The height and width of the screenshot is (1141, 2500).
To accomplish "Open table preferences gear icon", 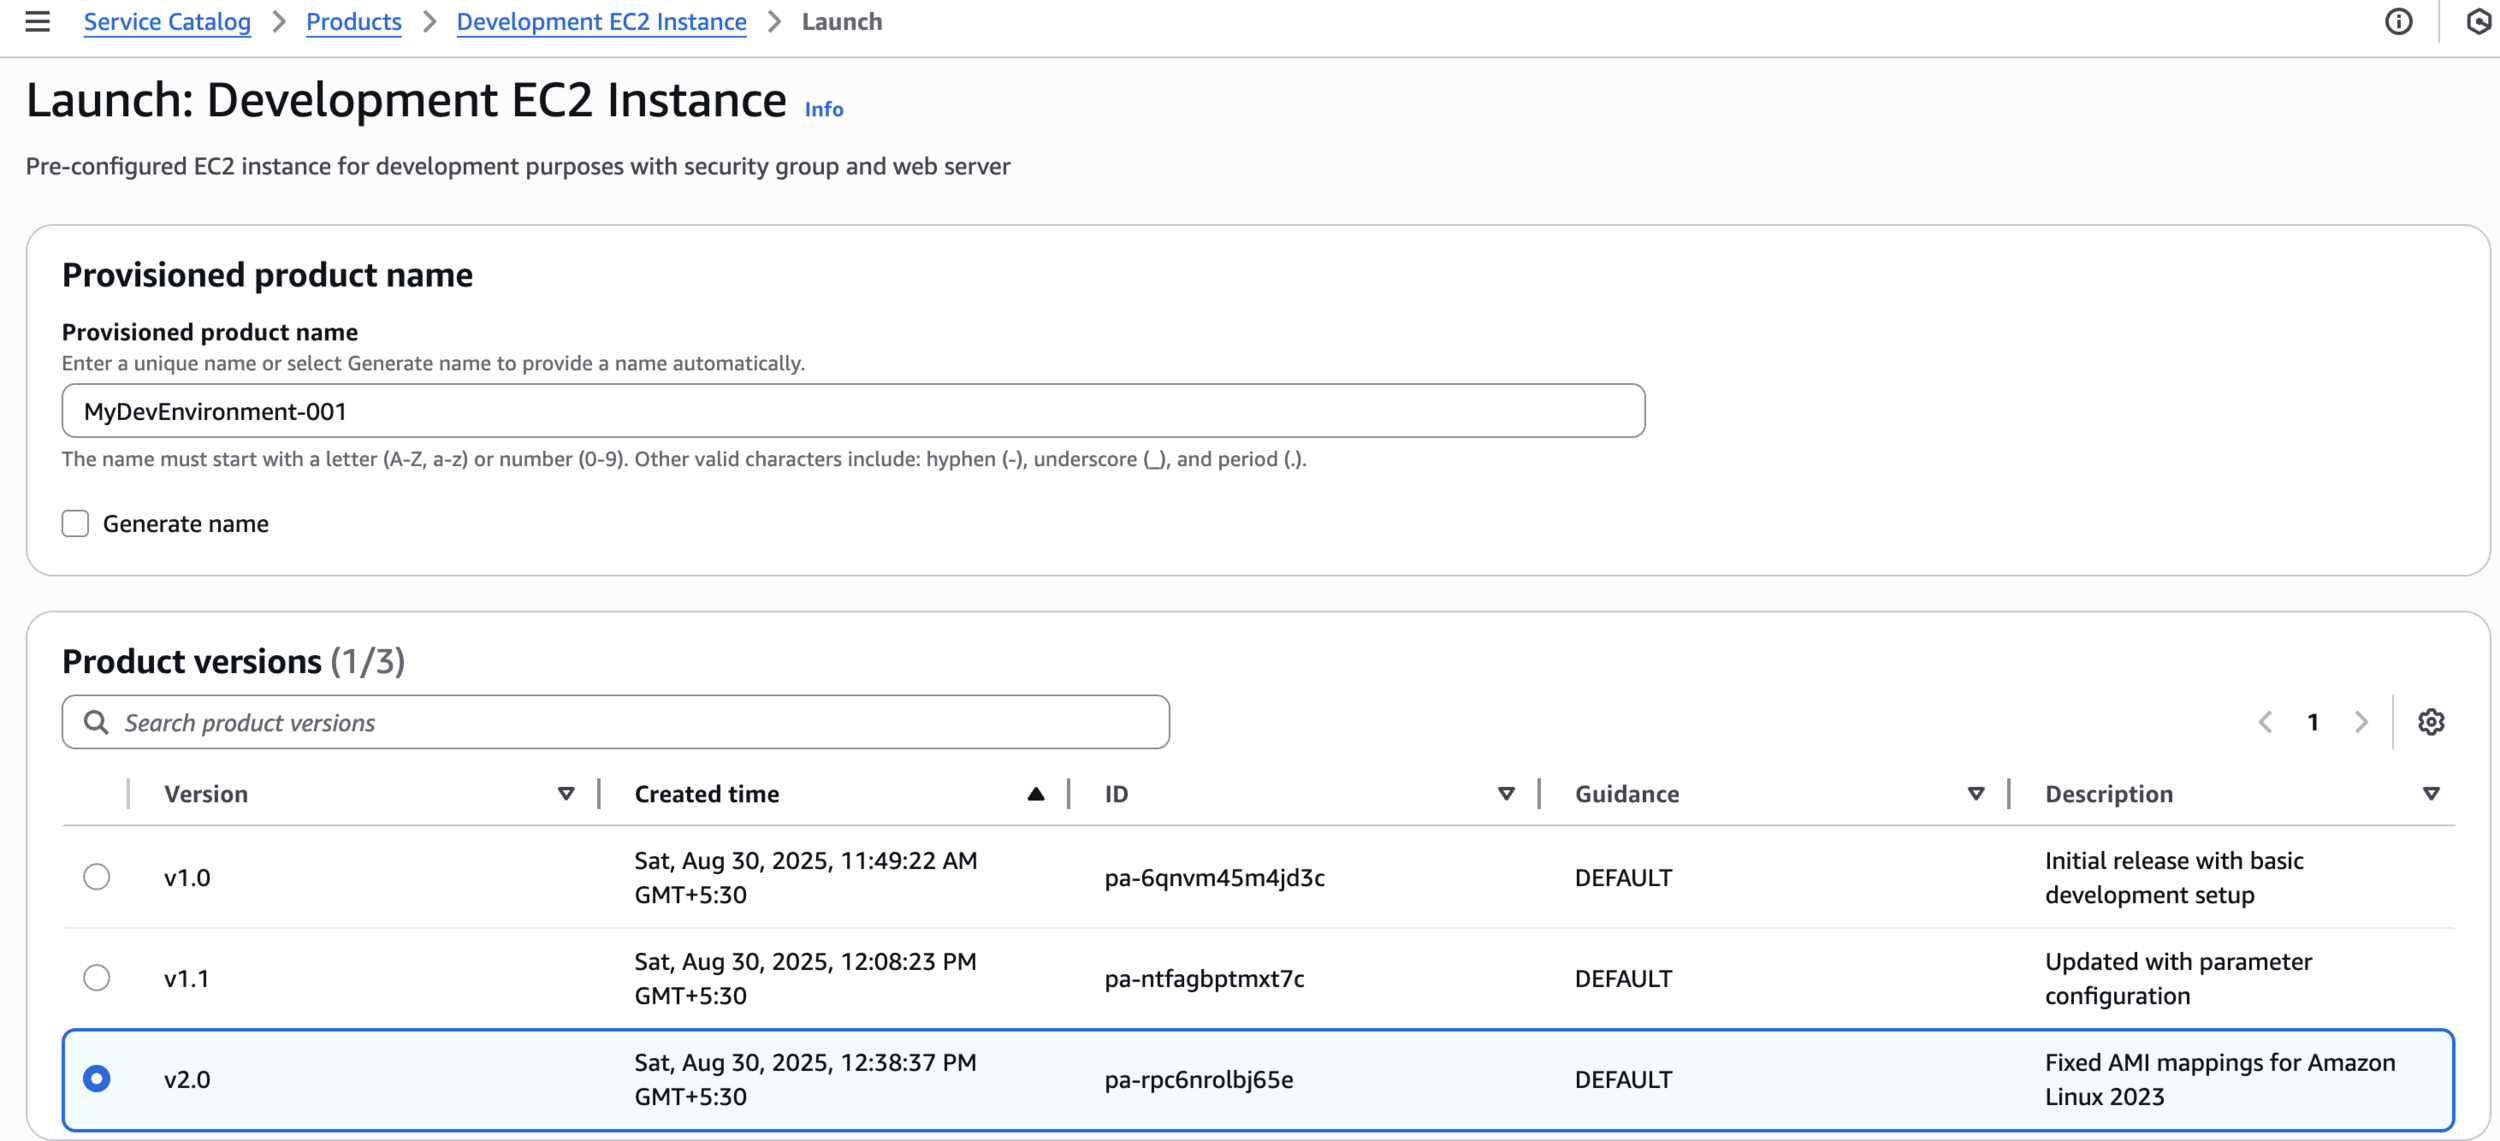I will click(2431, 722).
